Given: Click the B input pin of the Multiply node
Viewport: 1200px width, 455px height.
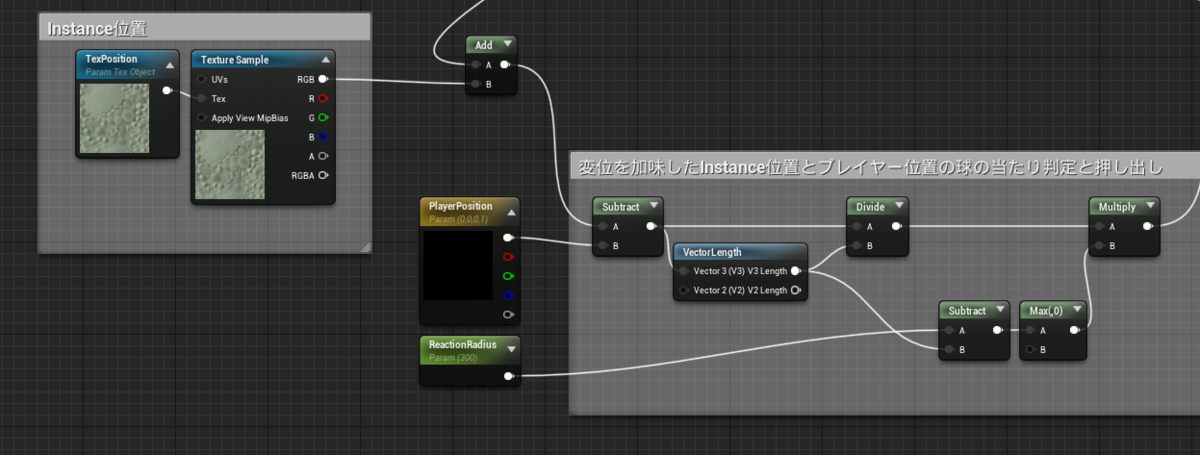Looking at the screenshot, I should (x=1098, y=245).
